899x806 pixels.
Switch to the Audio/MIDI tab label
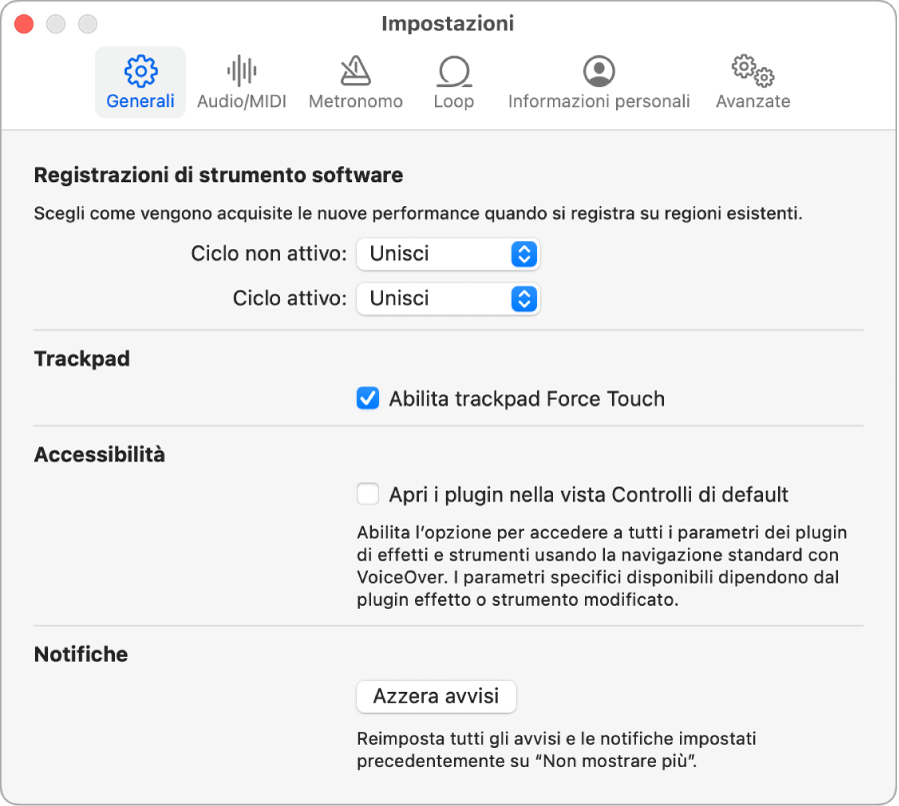[x=242, y=101]
